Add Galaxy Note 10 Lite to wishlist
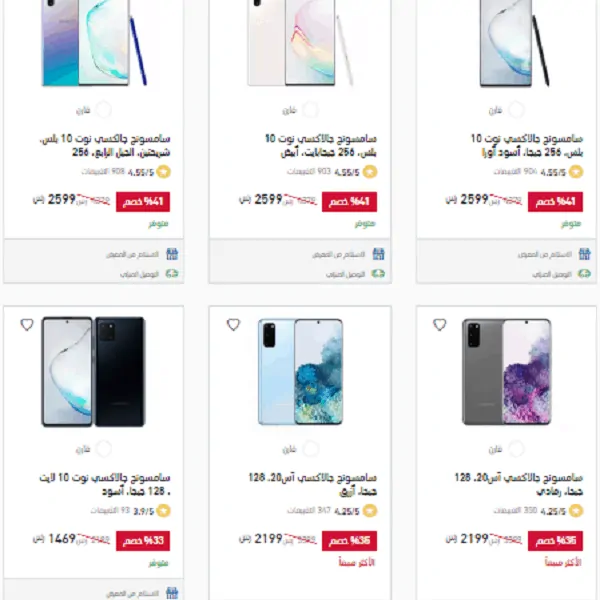 tap(27, 324)
